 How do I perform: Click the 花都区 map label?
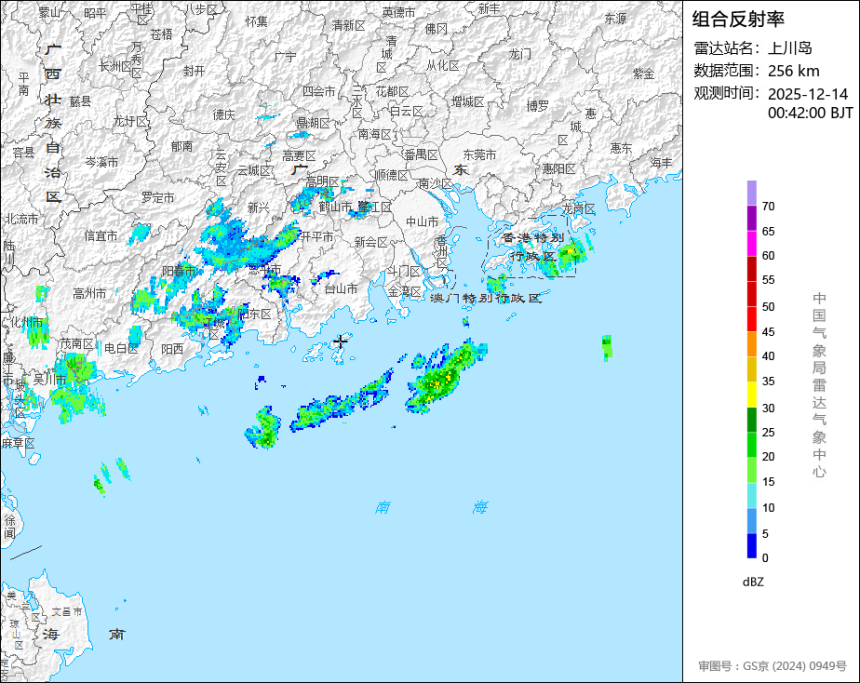tap(392, 92)
